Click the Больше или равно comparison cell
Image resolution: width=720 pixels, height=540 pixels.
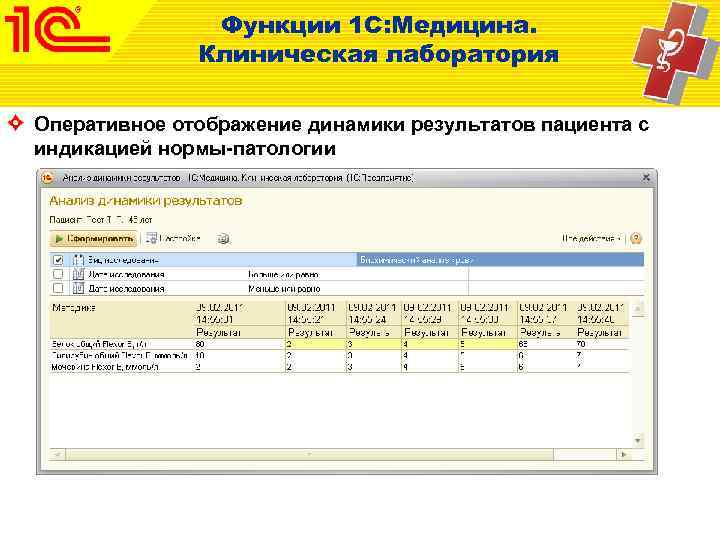click(283, 275)
